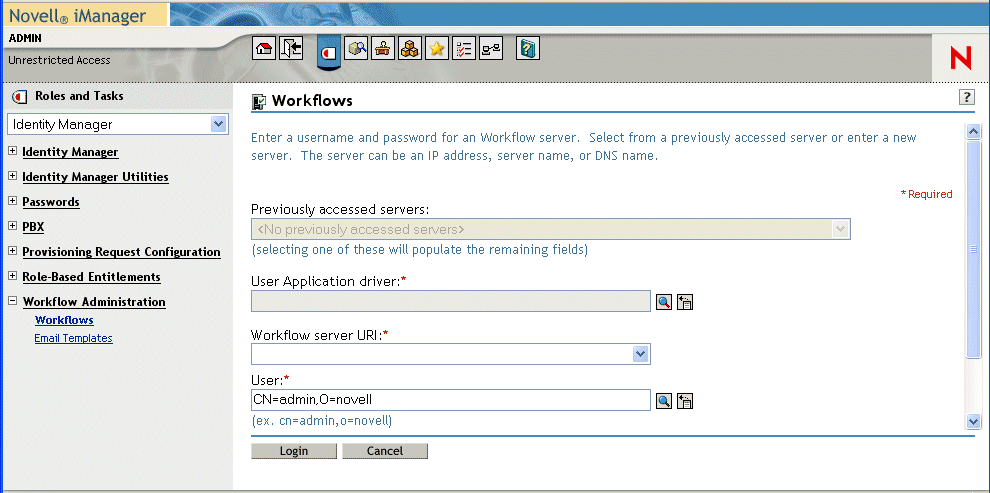
Task: Open the Favorites star icon
Action: 437,49
